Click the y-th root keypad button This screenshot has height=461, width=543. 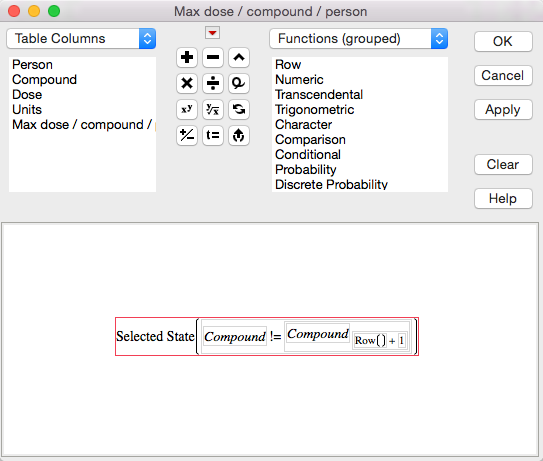213,109
